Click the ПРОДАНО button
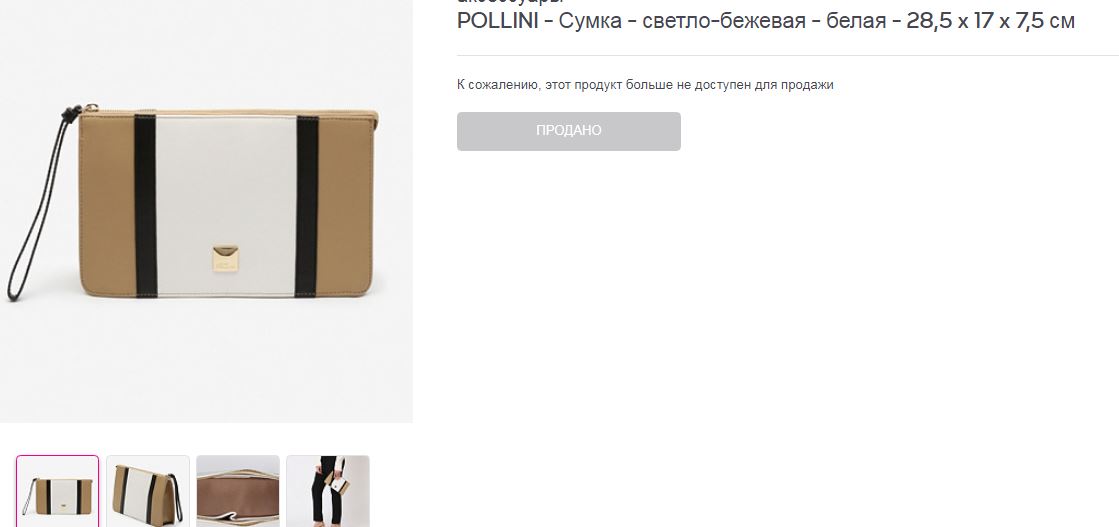The image size is (1119, 527). click(569, 131)
